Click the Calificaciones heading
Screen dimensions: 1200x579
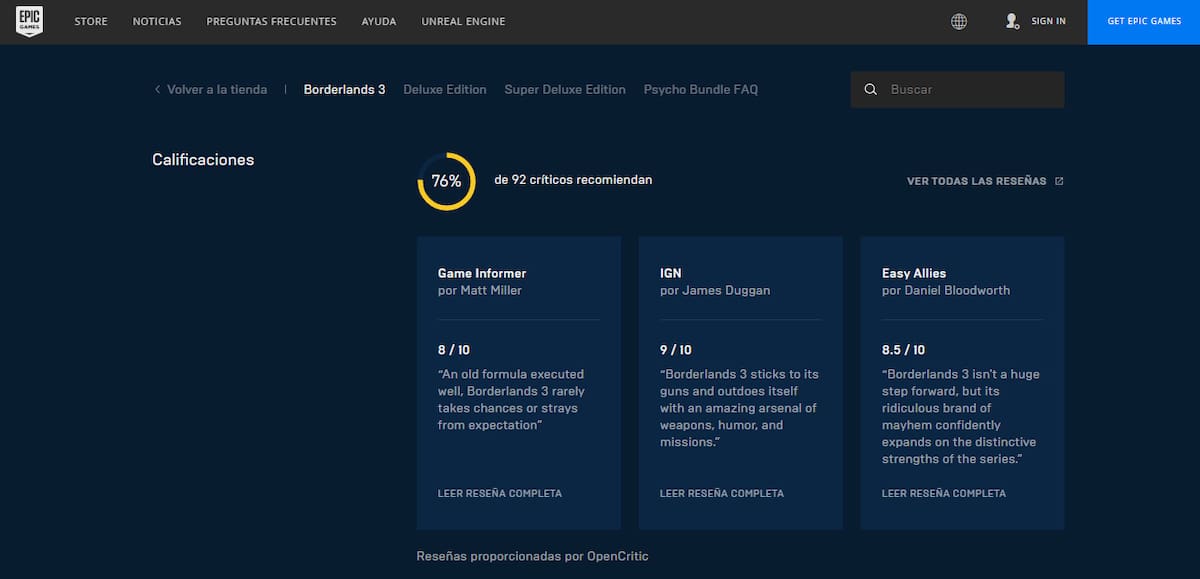[x=203, y=159]
